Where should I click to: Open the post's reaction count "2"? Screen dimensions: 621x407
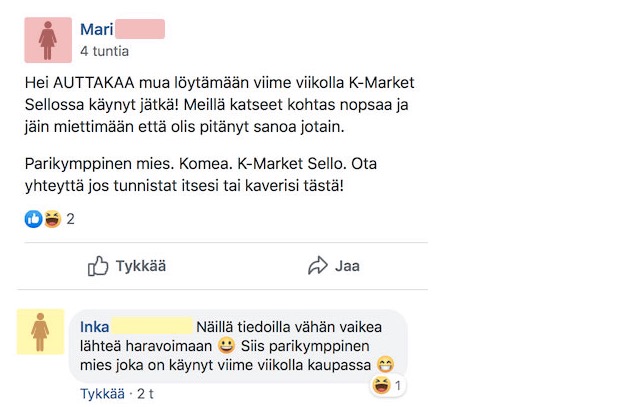(x=71, y=219)
